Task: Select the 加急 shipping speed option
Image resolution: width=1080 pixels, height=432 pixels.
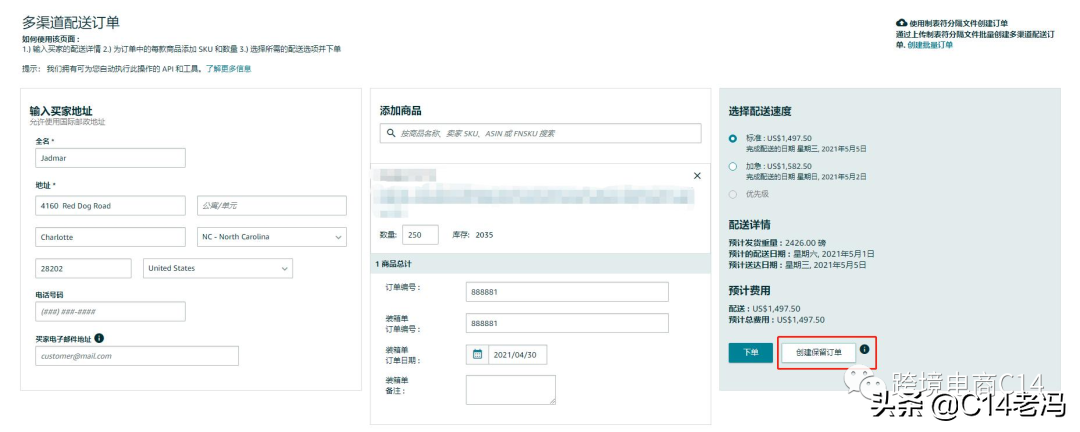Action: [x=733, y=166]
